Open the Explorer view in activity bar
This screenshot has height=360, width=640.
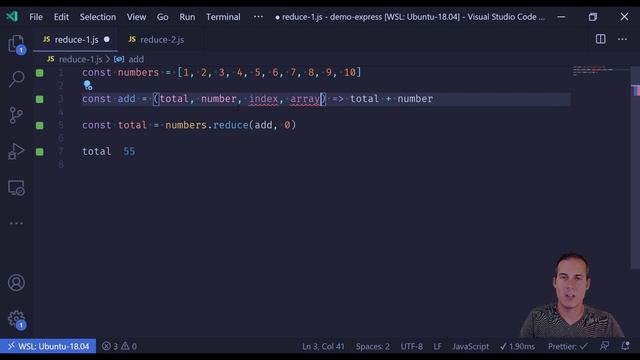(16, 44)
